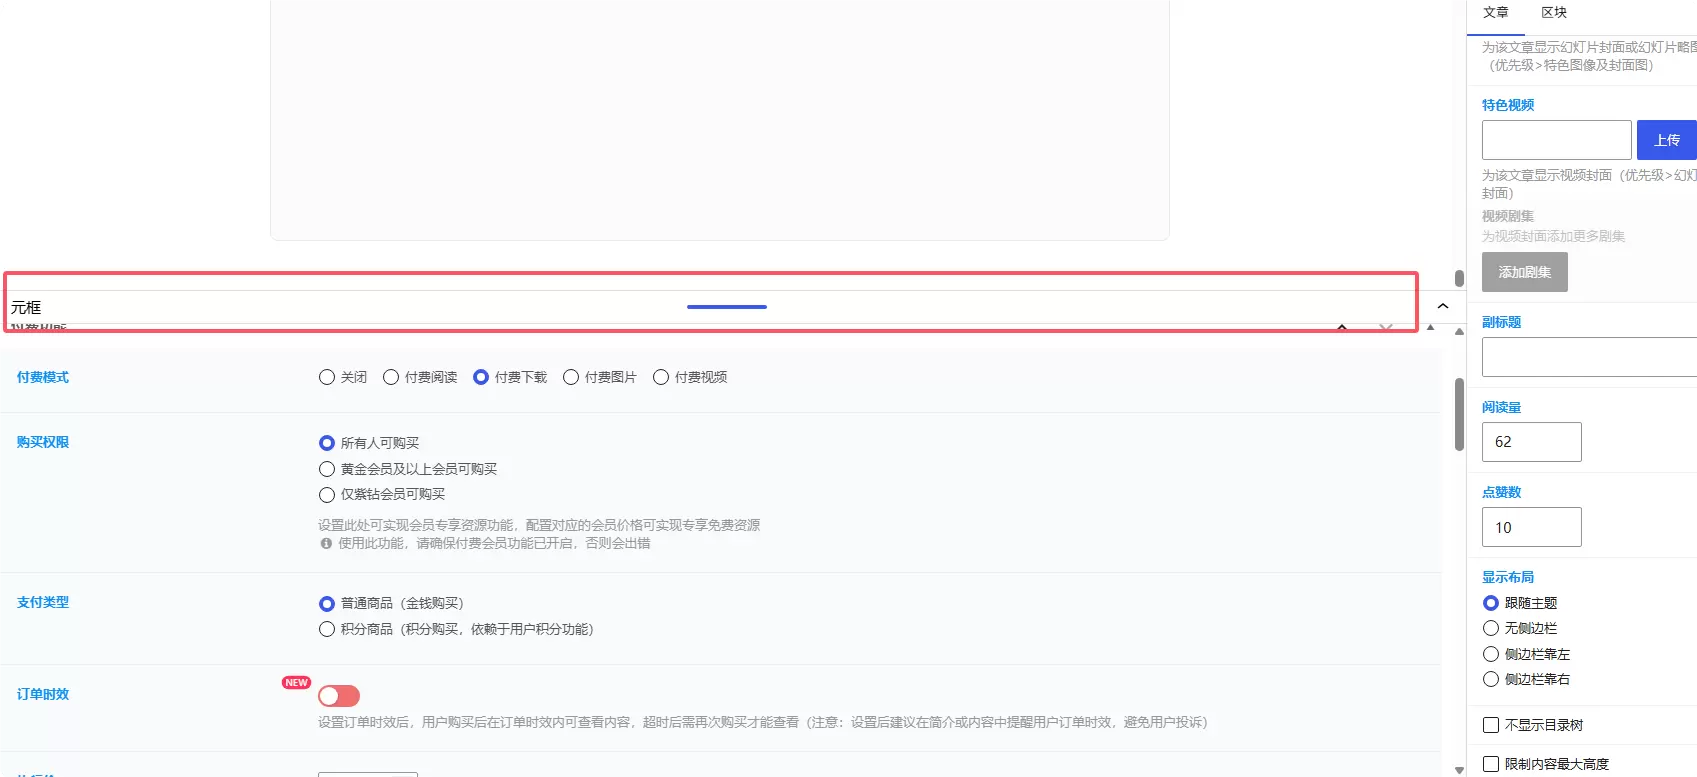Viewport: 1697px width, 777px height.
Task: Click the scrollbar down arrow at bottom
Action: 1460,770
